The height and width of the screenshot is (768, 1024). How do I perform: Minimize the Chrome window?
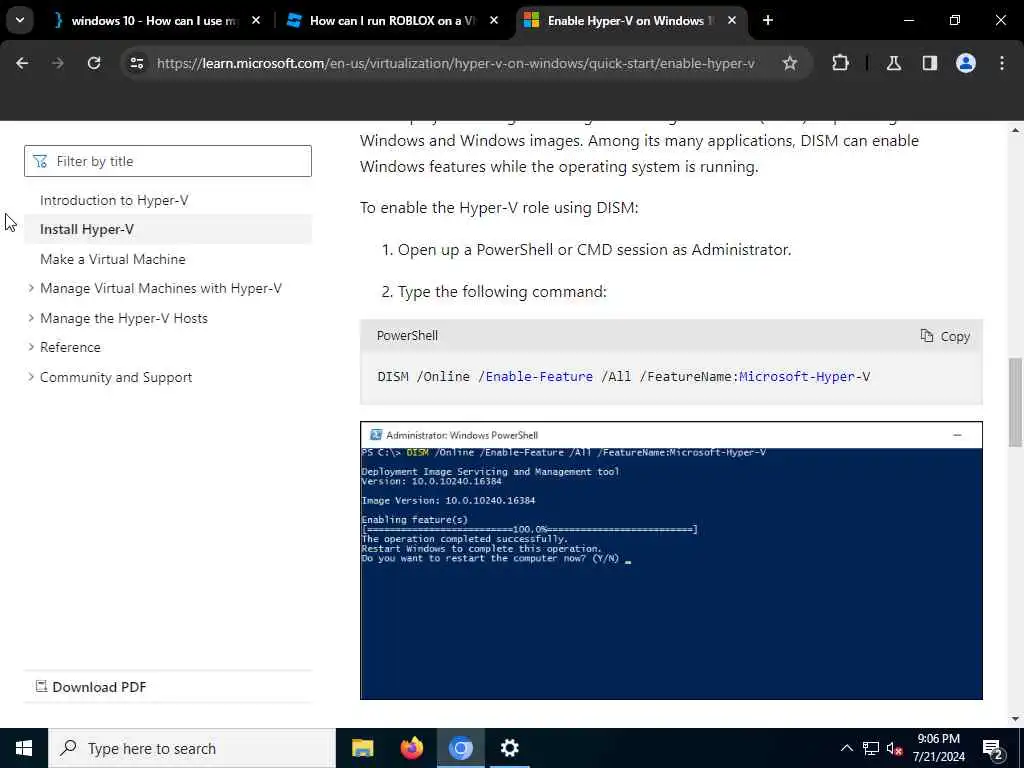(909, 20)
